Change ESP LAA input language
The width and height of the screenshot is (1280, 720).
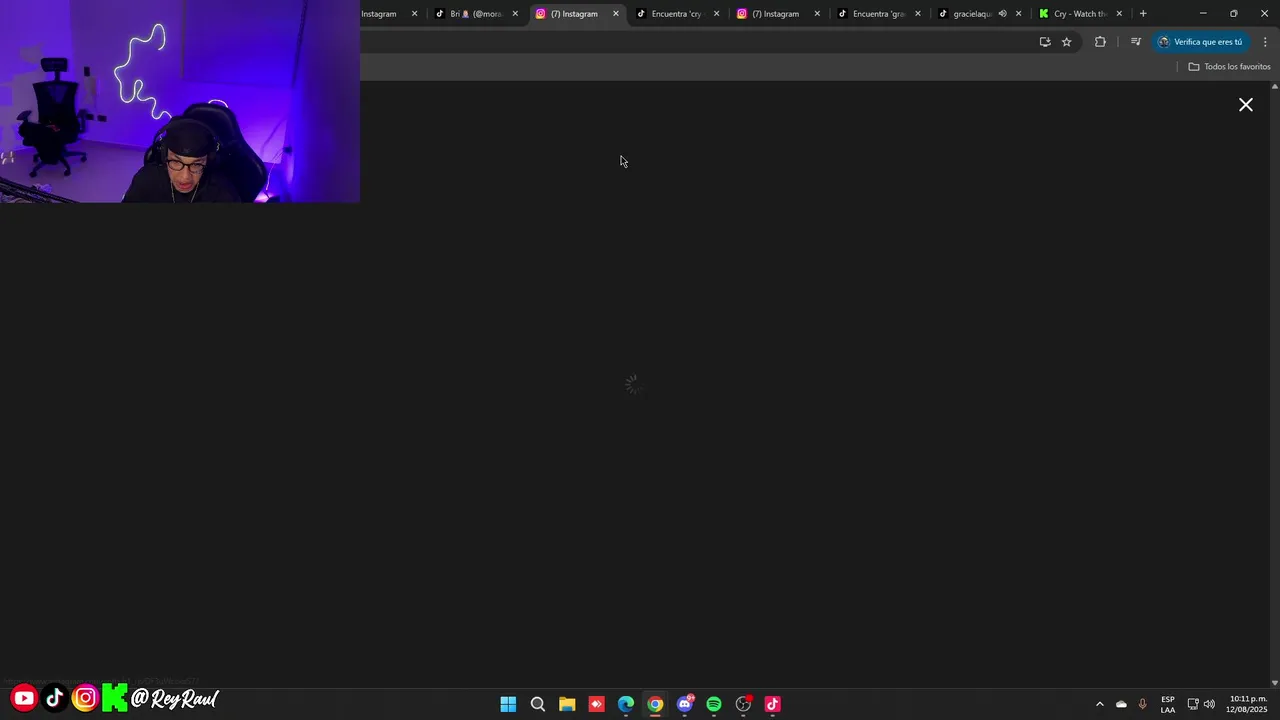point(1168,704)
